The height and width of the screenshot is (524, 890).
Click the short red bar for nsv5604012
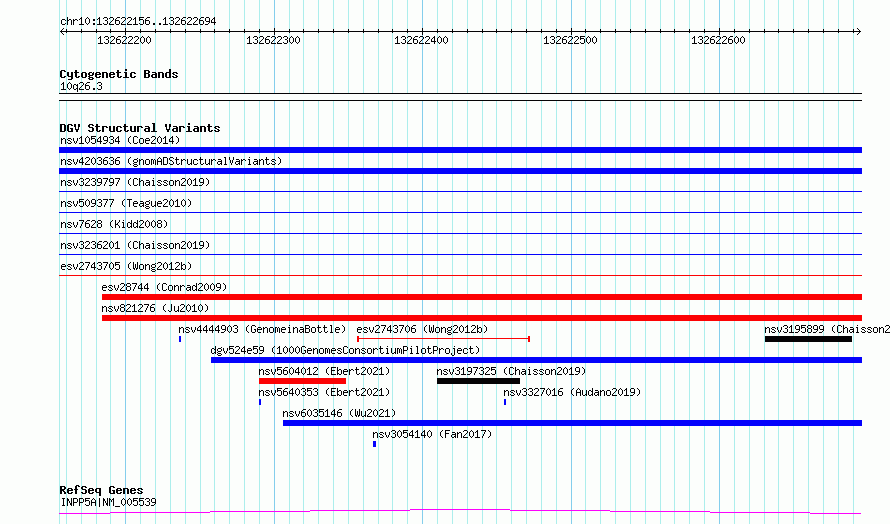302,381
